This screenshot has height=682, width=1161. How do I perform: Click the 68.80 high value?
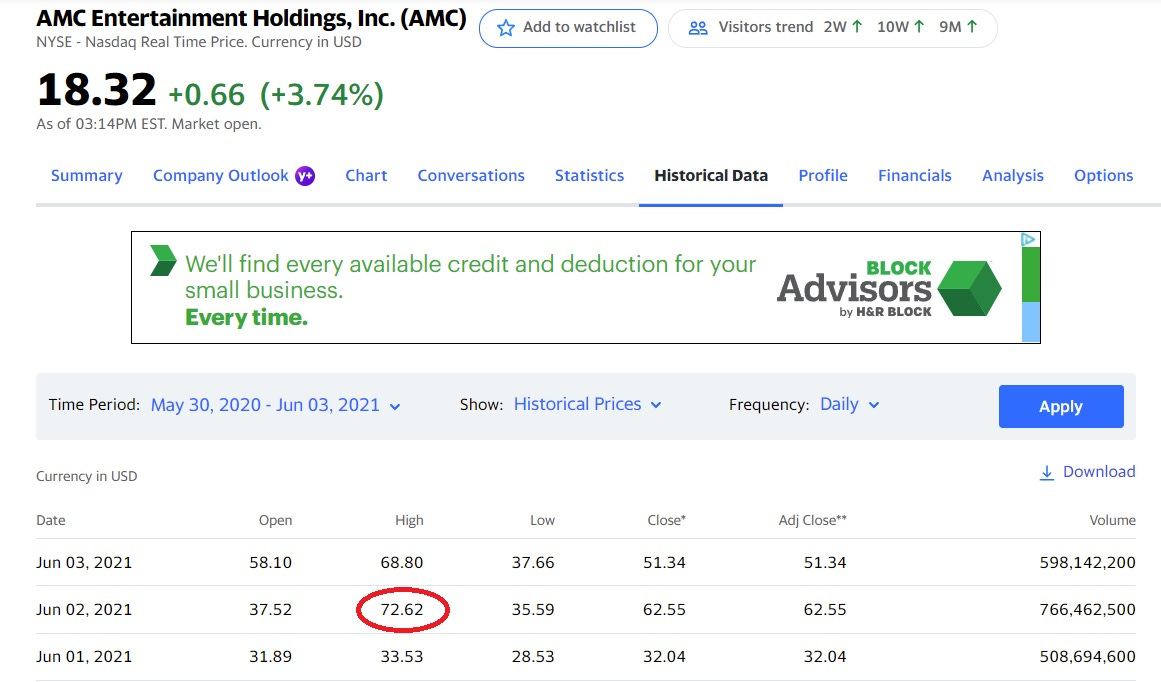click(402, 563)
